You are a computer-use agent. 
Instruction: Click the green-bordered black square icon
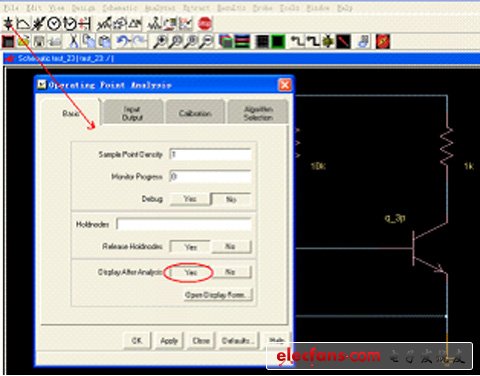click(278, 41)
